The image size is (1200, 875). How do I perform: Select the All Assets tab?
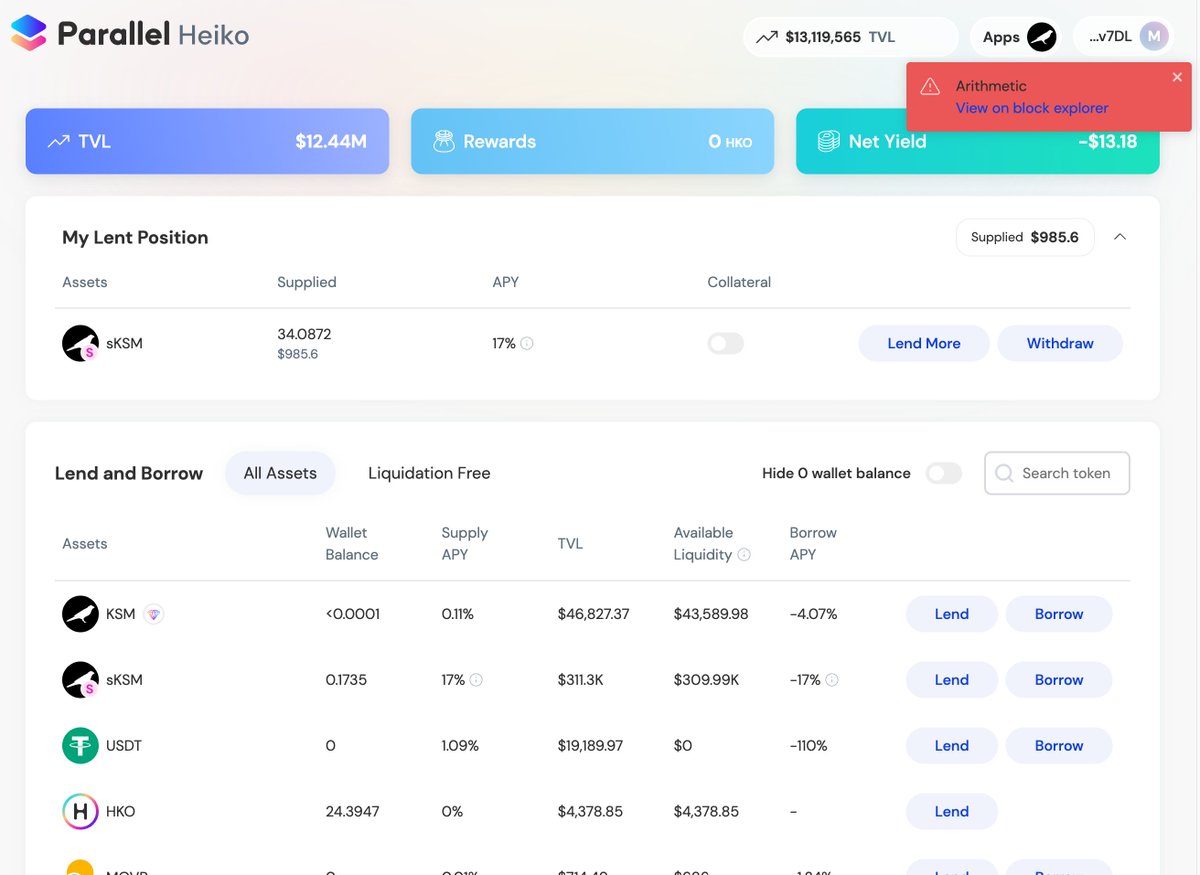280,473
